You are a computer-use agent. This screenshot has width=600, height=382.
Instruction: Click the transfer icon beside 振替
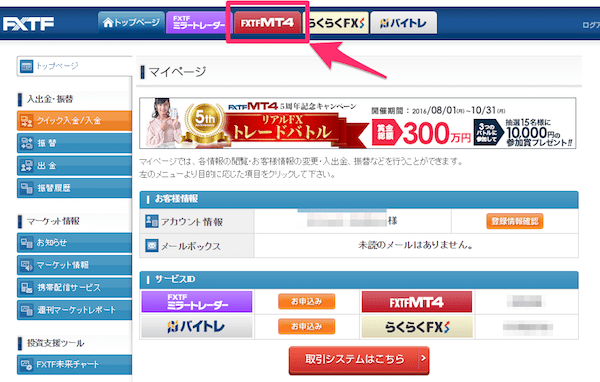pos(26,144)
